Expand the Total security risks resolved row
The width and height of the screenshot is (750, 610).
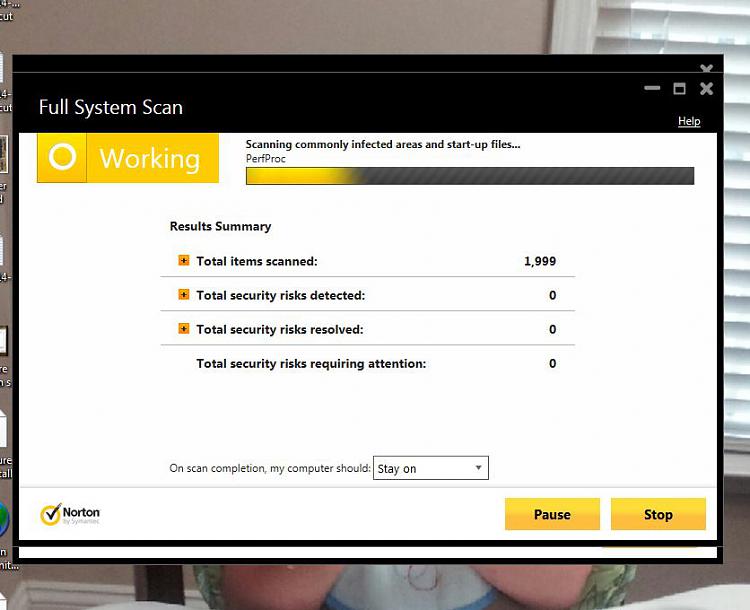pos(184,329)
